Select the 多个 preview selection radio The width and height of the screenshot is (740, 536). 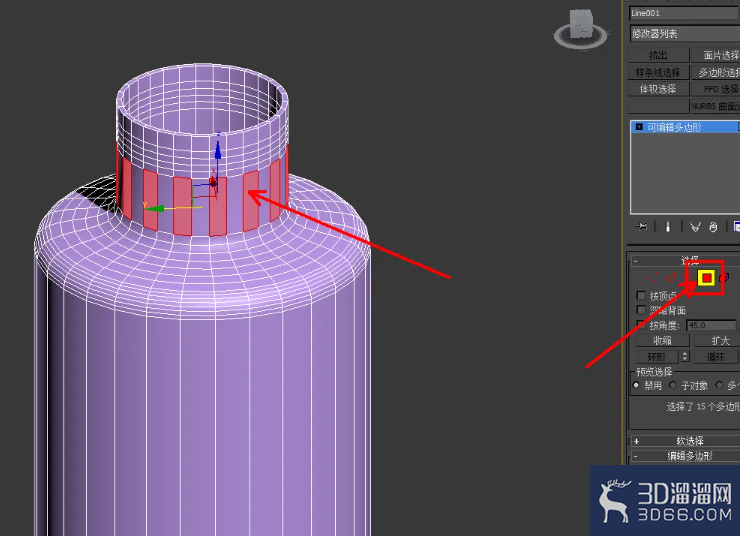[719, 385]
